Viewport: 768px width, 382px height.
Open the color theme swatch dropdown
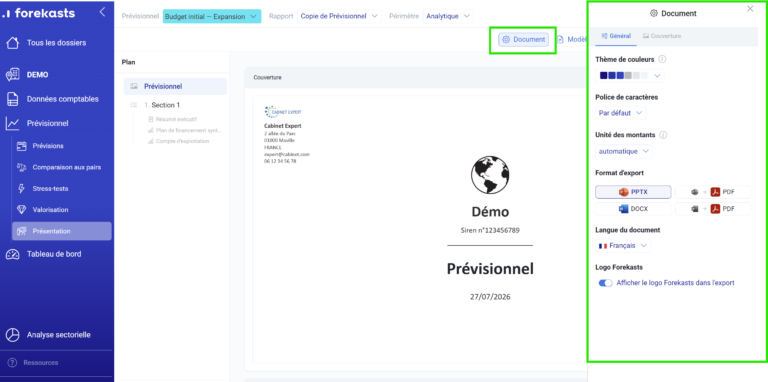[x=630, y=76]
